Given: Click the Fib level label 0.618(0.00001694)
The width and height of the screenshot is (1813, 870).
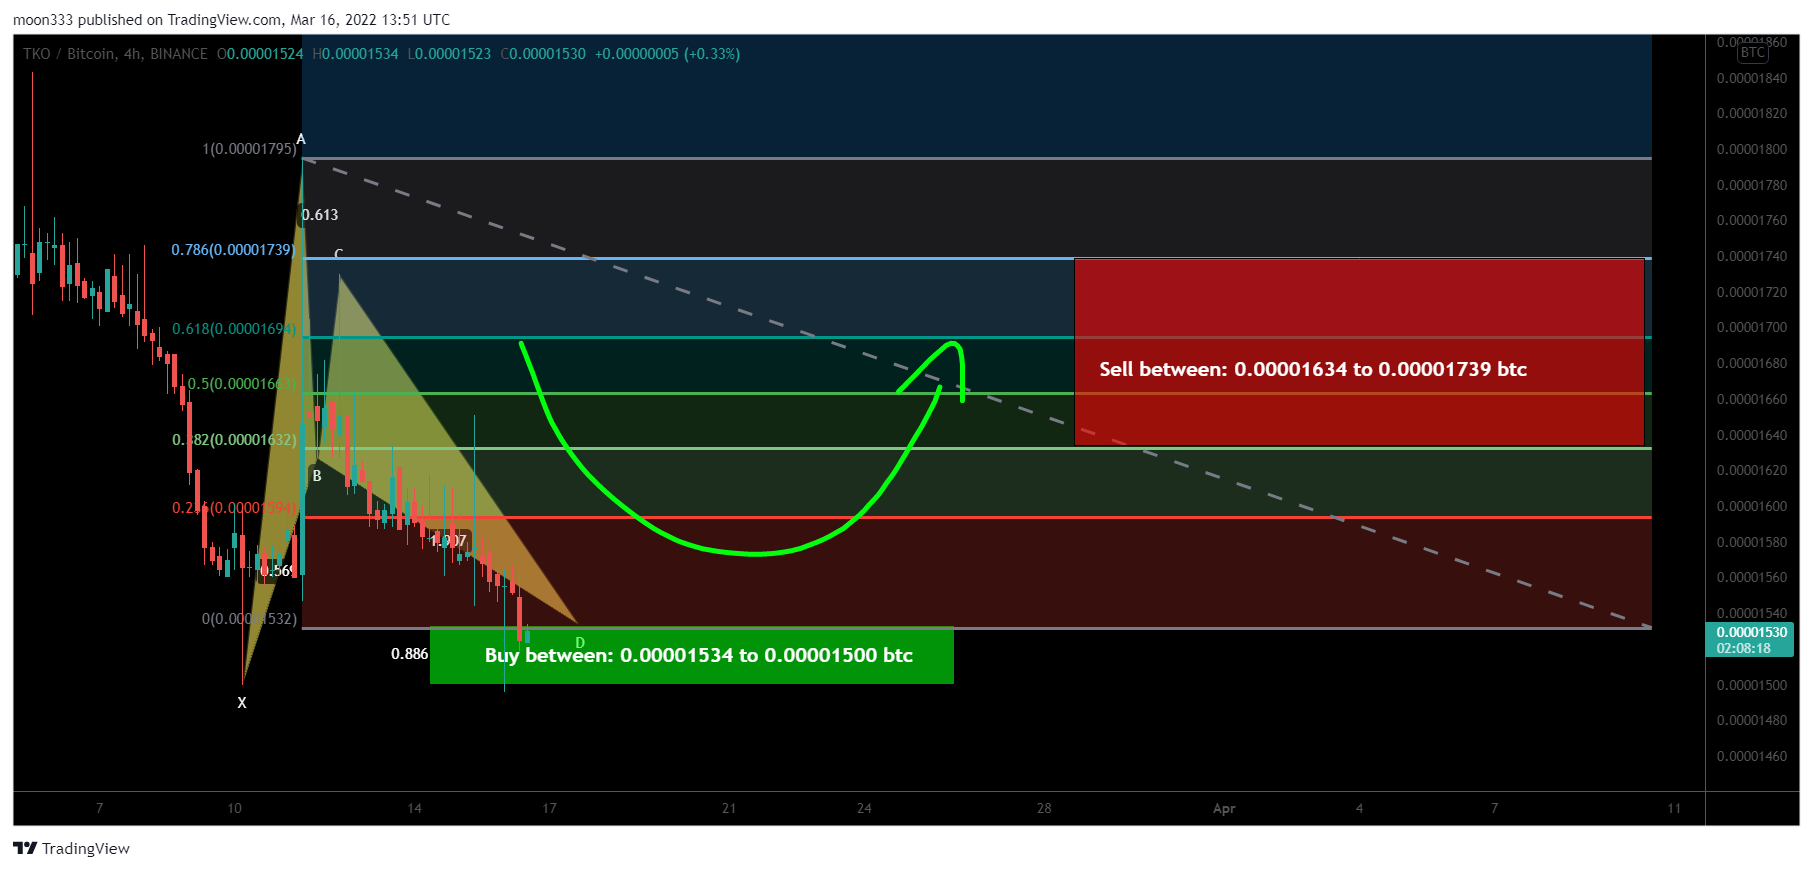Looking at the screenshot, I should click(x=234, y=329).
